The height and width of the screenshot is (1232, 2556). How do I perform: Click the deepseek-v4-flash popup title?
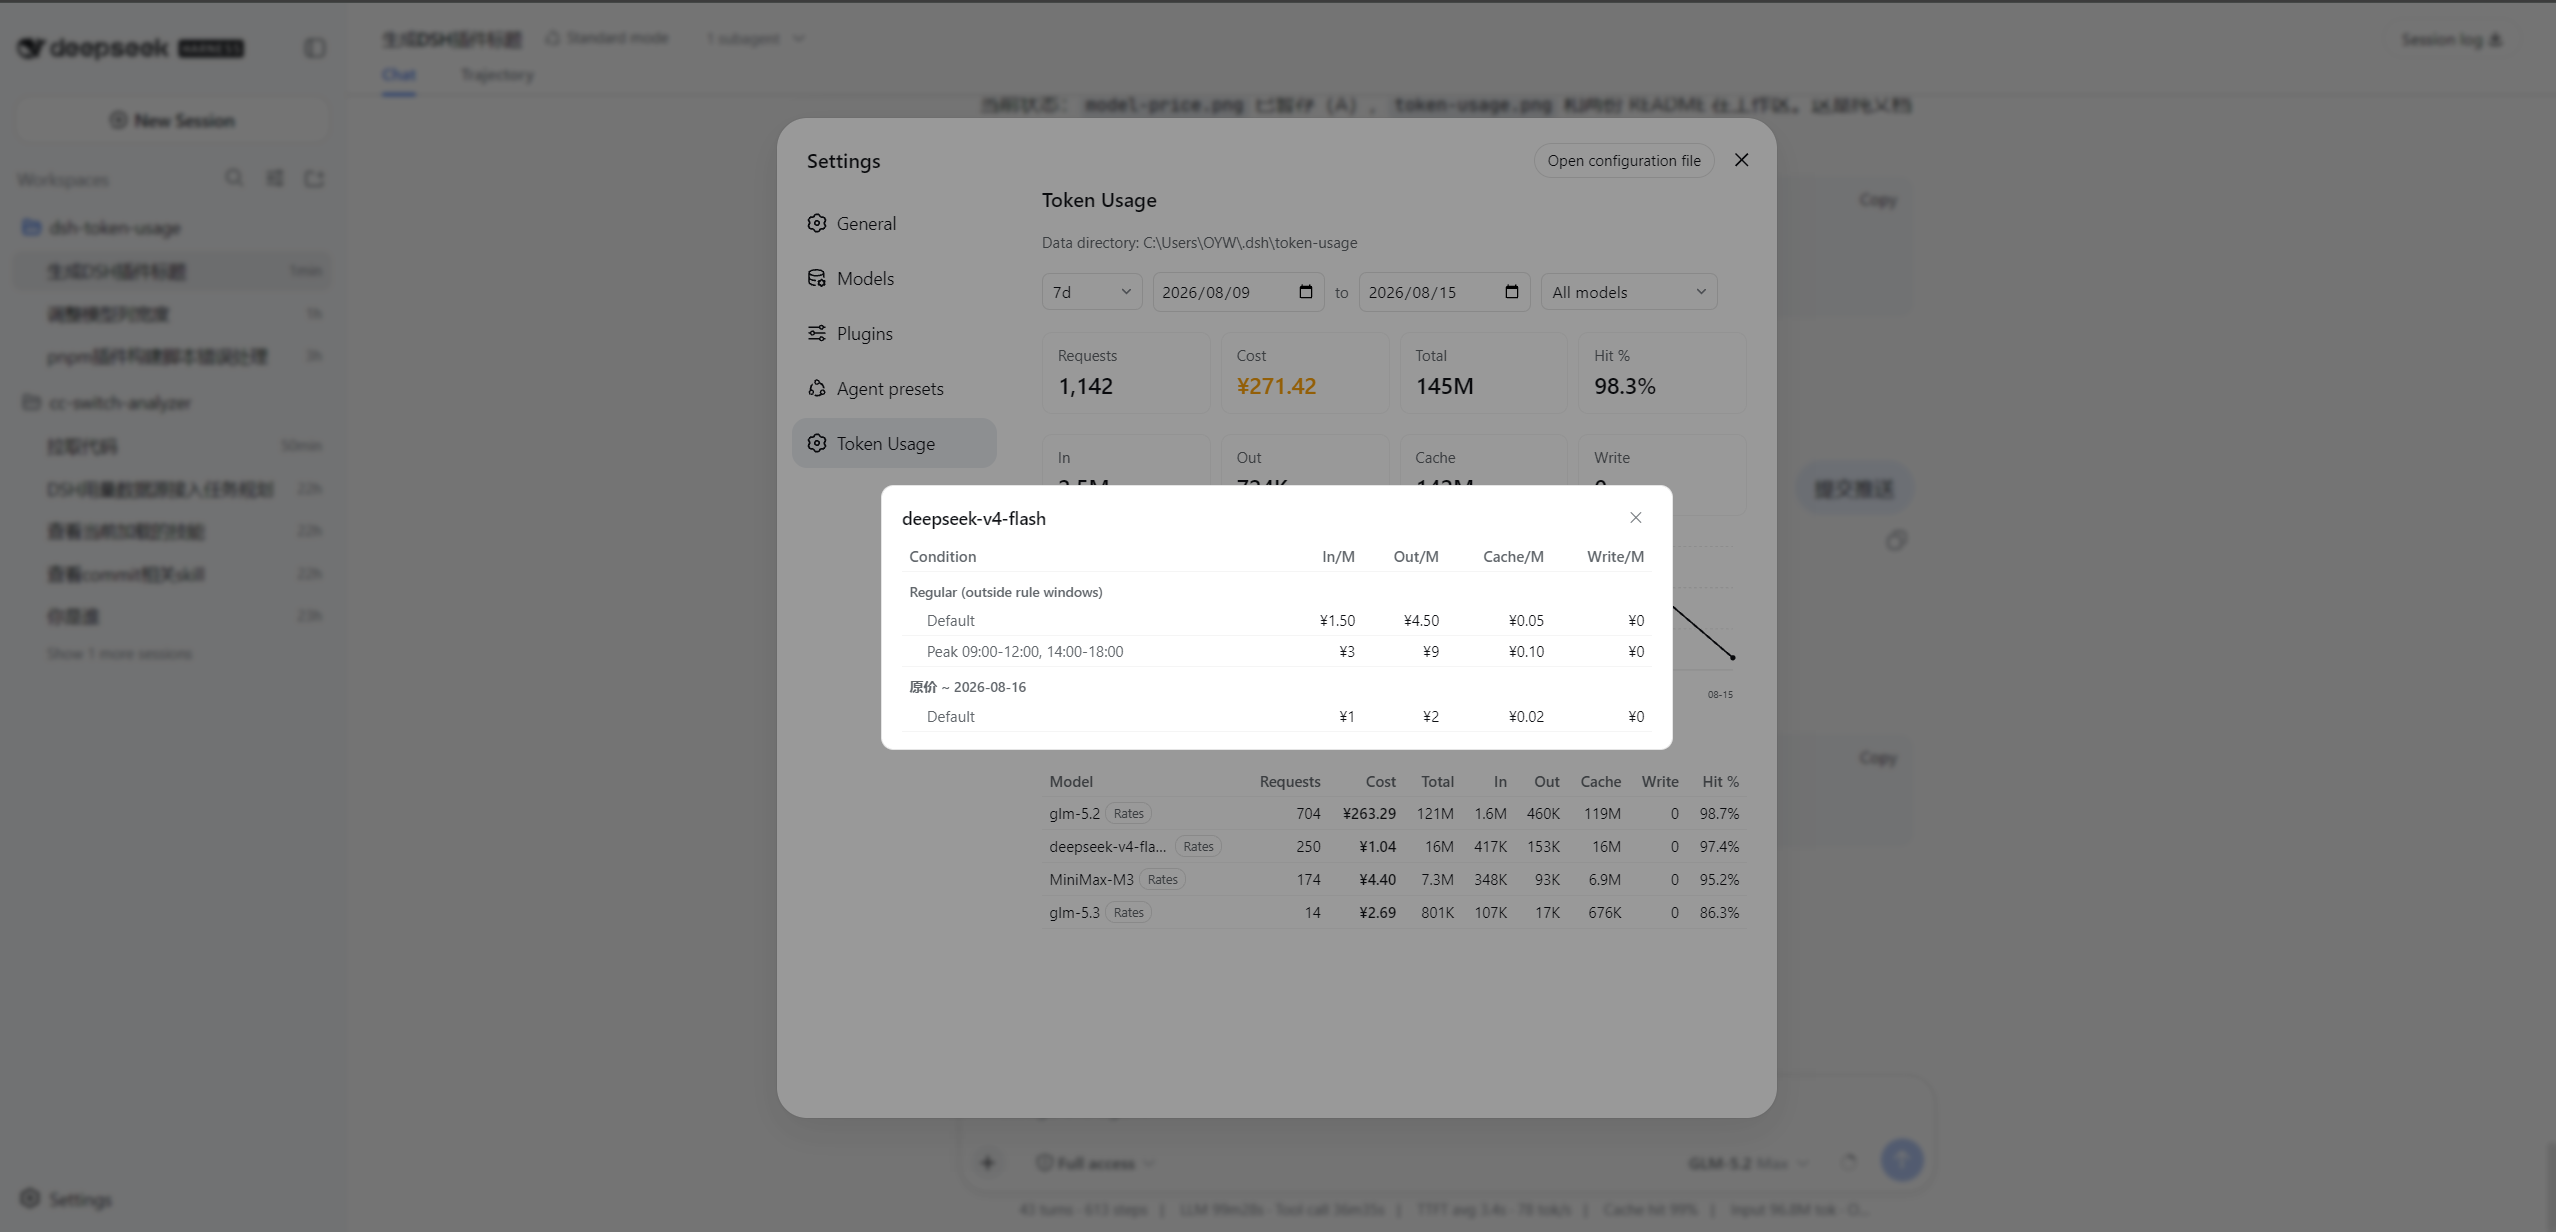pos(973,519)
